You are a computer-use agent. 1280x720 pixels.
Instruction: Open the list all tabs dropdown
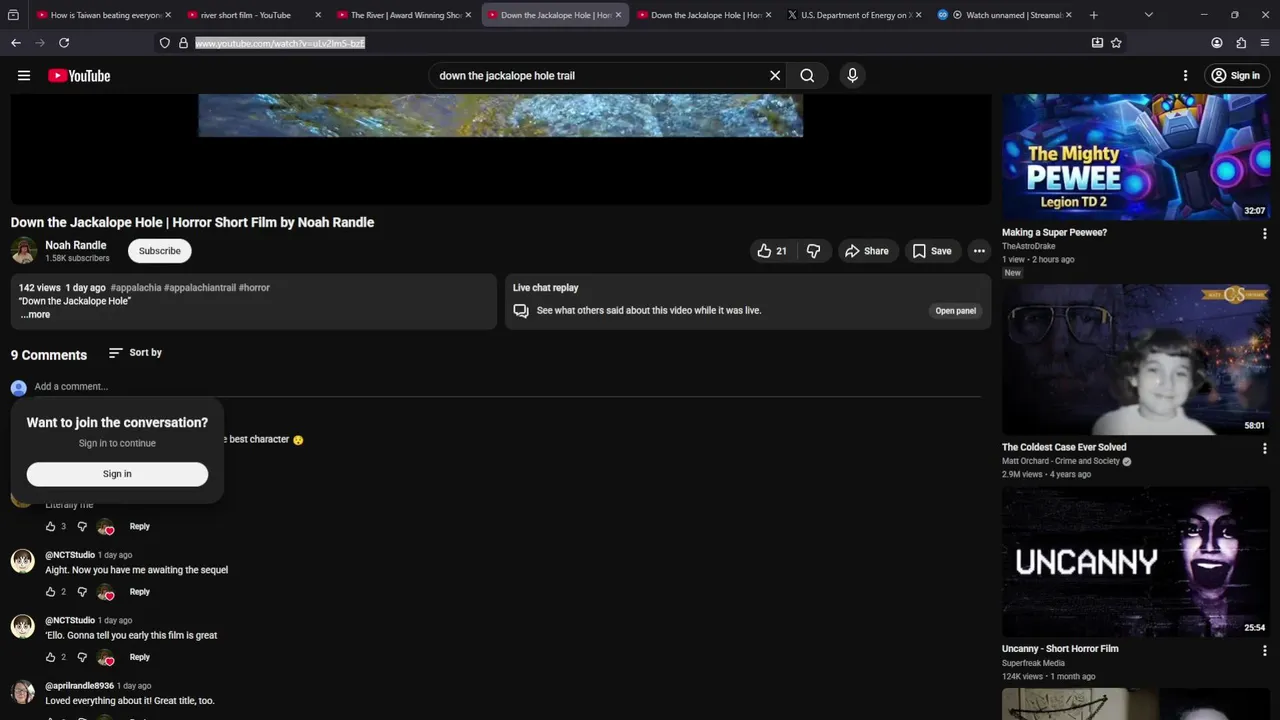(1148, 15)
